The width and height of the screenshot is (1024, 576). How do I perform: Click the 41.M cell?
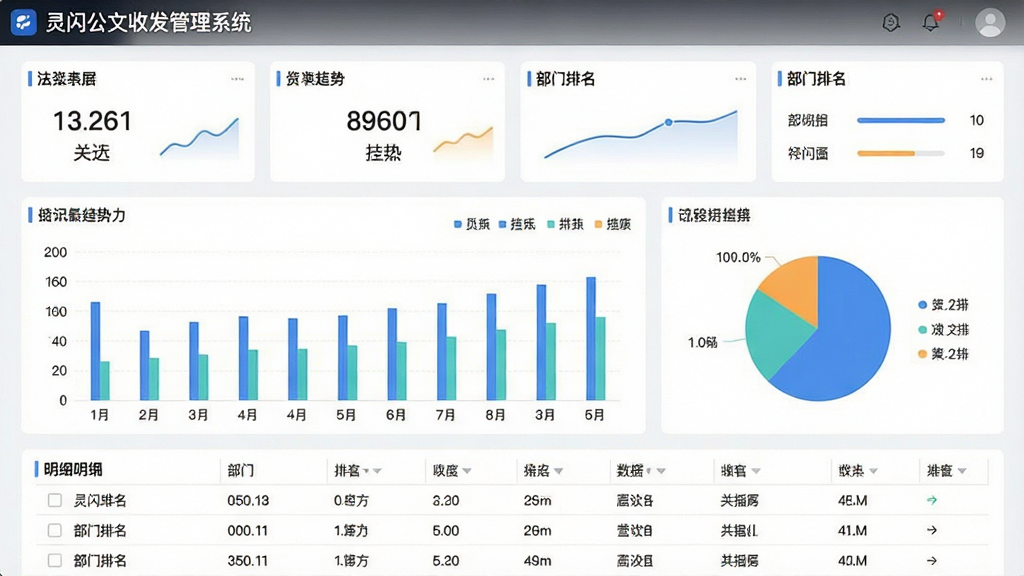(852, 531)
